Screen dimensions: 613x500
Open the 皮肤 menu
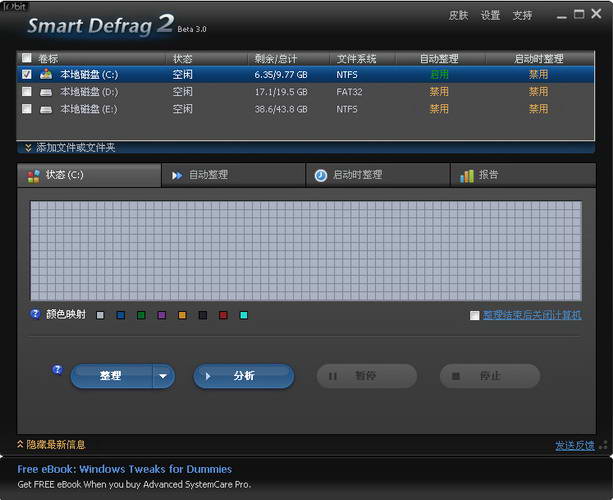click(x=458, y=16)
